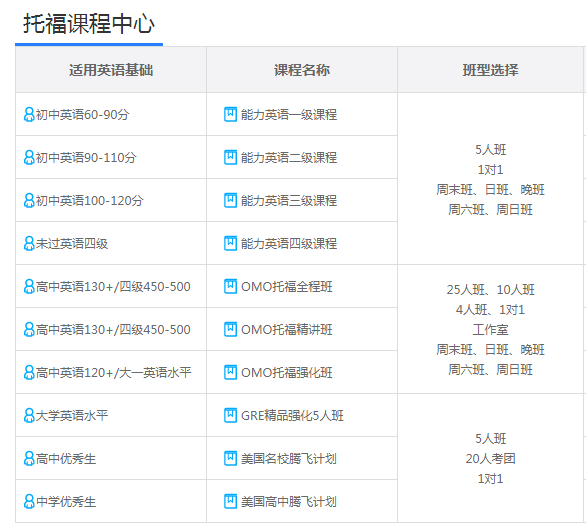Open OMO托福强化班 course link
The height and width of the screenshot is (524, 586).
coord(287,373)
